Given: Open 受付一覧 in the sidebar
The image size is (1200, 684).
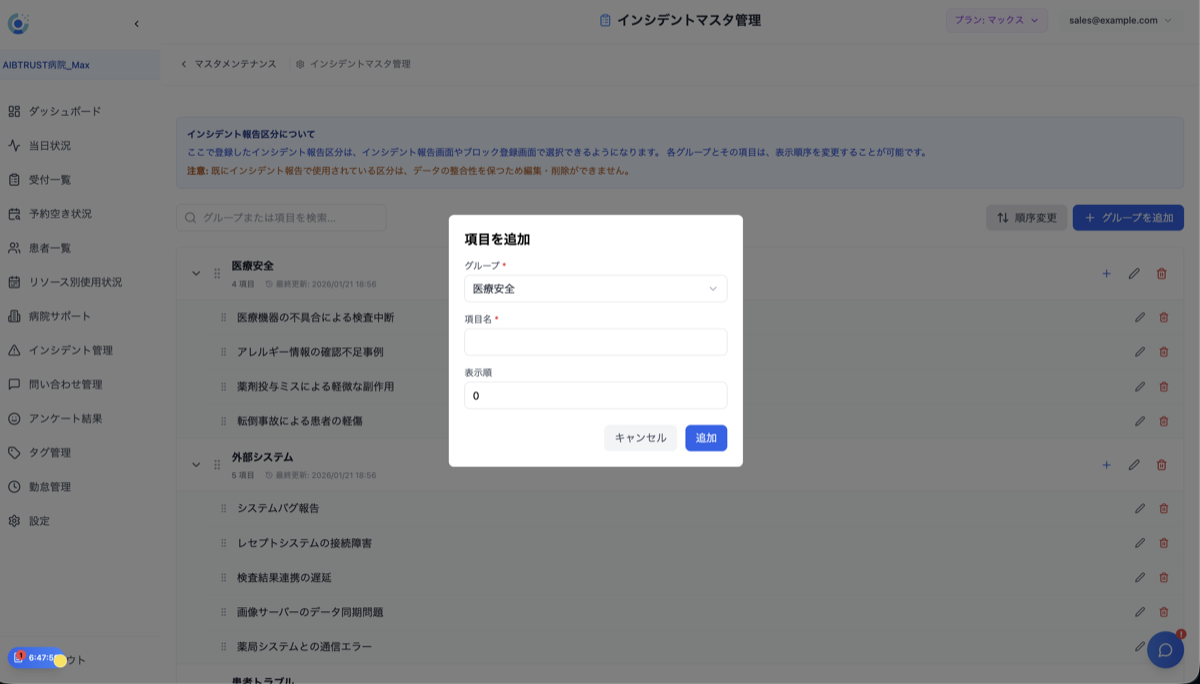Looking at the screenshot, I should pyautogui.click(x=57, y=179).
